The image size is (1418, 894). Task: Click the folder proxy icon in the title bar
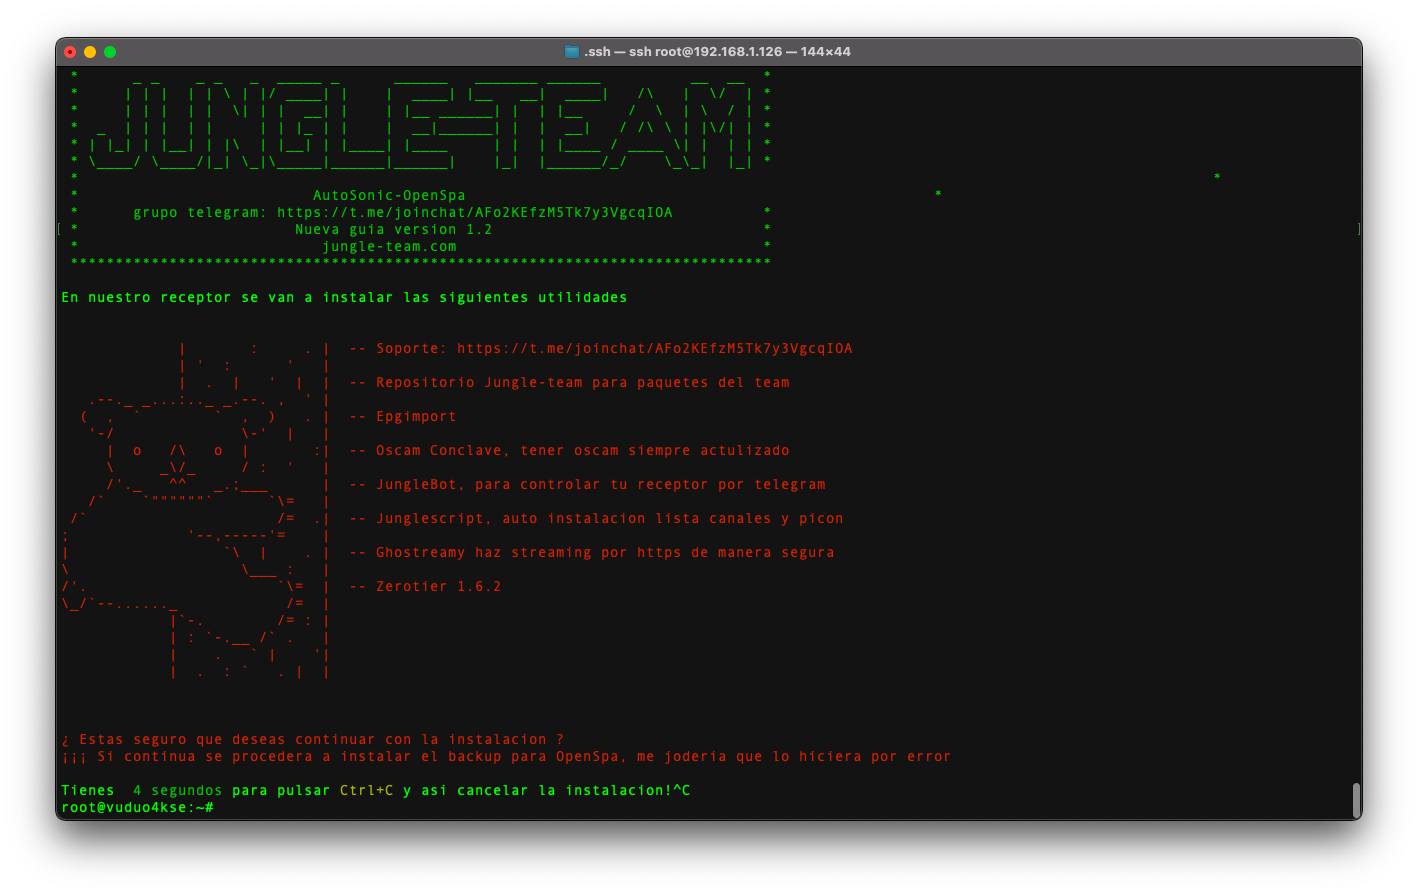click(572, 52)
